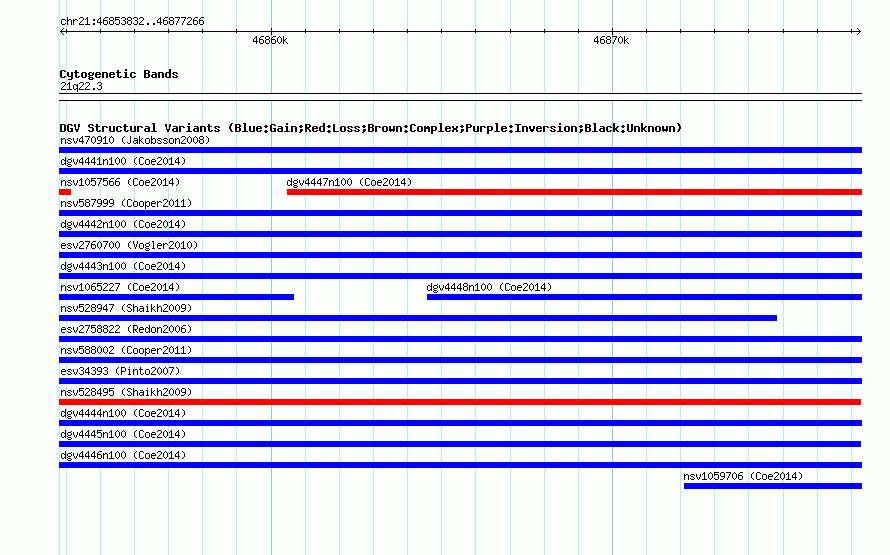Select the blue bar under nsv588002
This screenshot has height=555, width=890.
coord(460,360)
